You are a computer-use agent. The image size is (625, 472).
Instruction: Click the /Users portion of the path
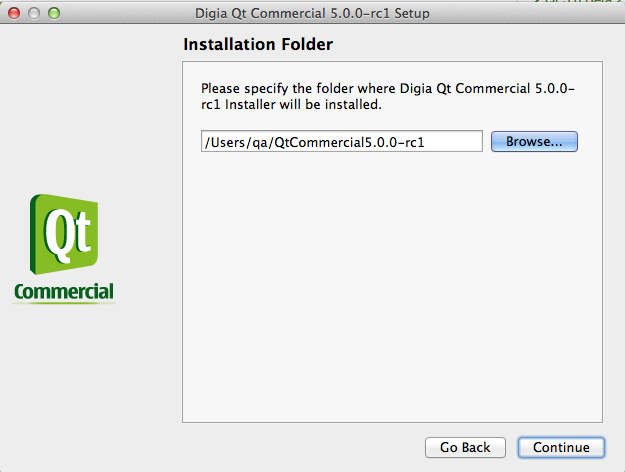225,142
